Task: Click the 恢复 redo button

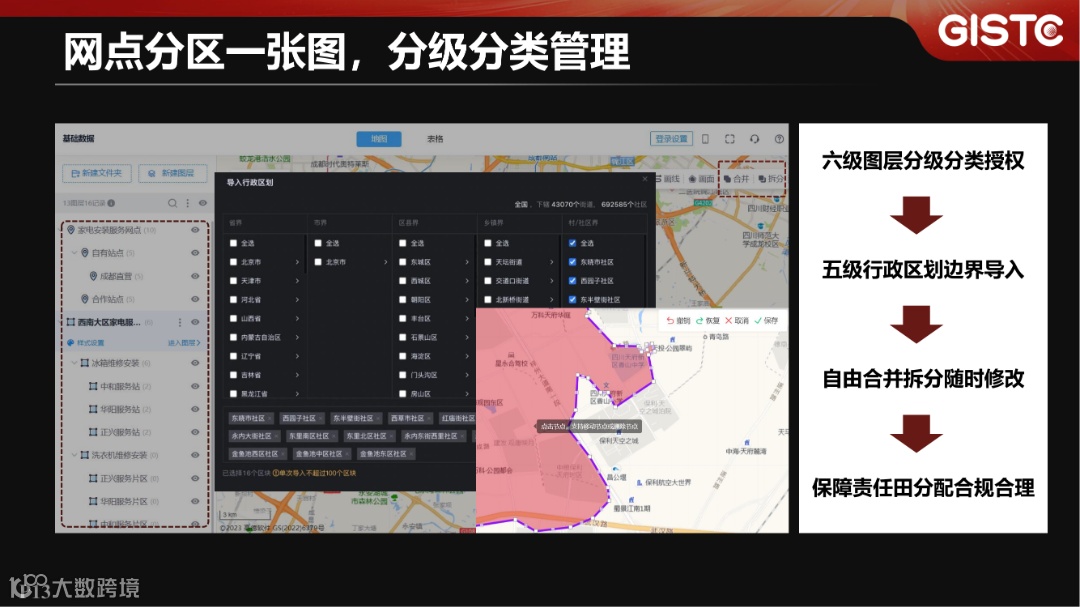Action: (707, 320)
